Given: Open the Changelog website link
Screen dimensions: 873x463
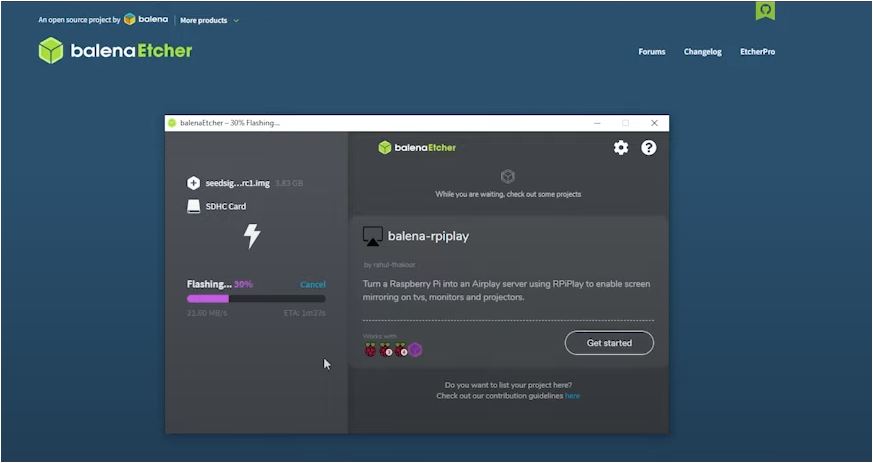Looking at the screenshot, I should 703,52.
